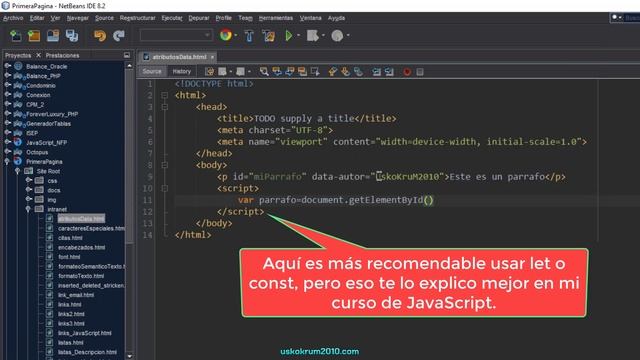Select caracteresEspeciales.html in the tree
Screen dimensions: 640x360
91,228
